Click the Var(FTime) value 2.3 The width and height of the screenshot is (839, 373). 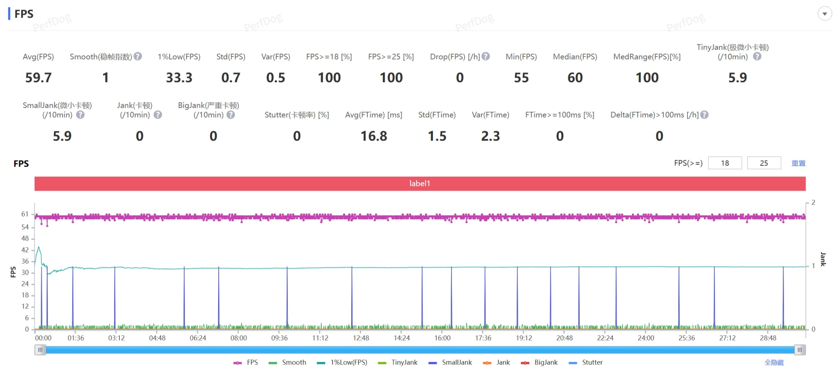[490, 136]
